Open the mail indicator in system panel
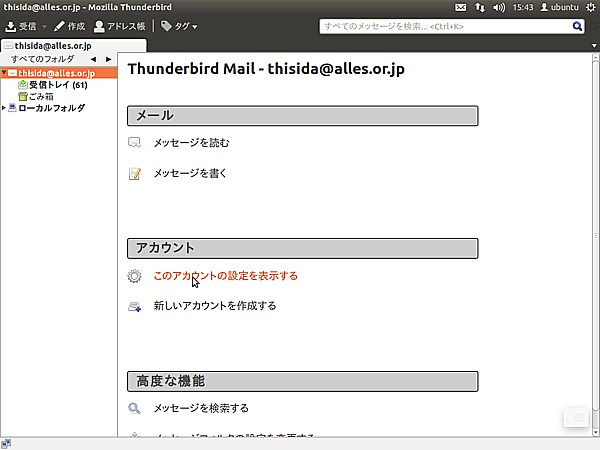 460,7
